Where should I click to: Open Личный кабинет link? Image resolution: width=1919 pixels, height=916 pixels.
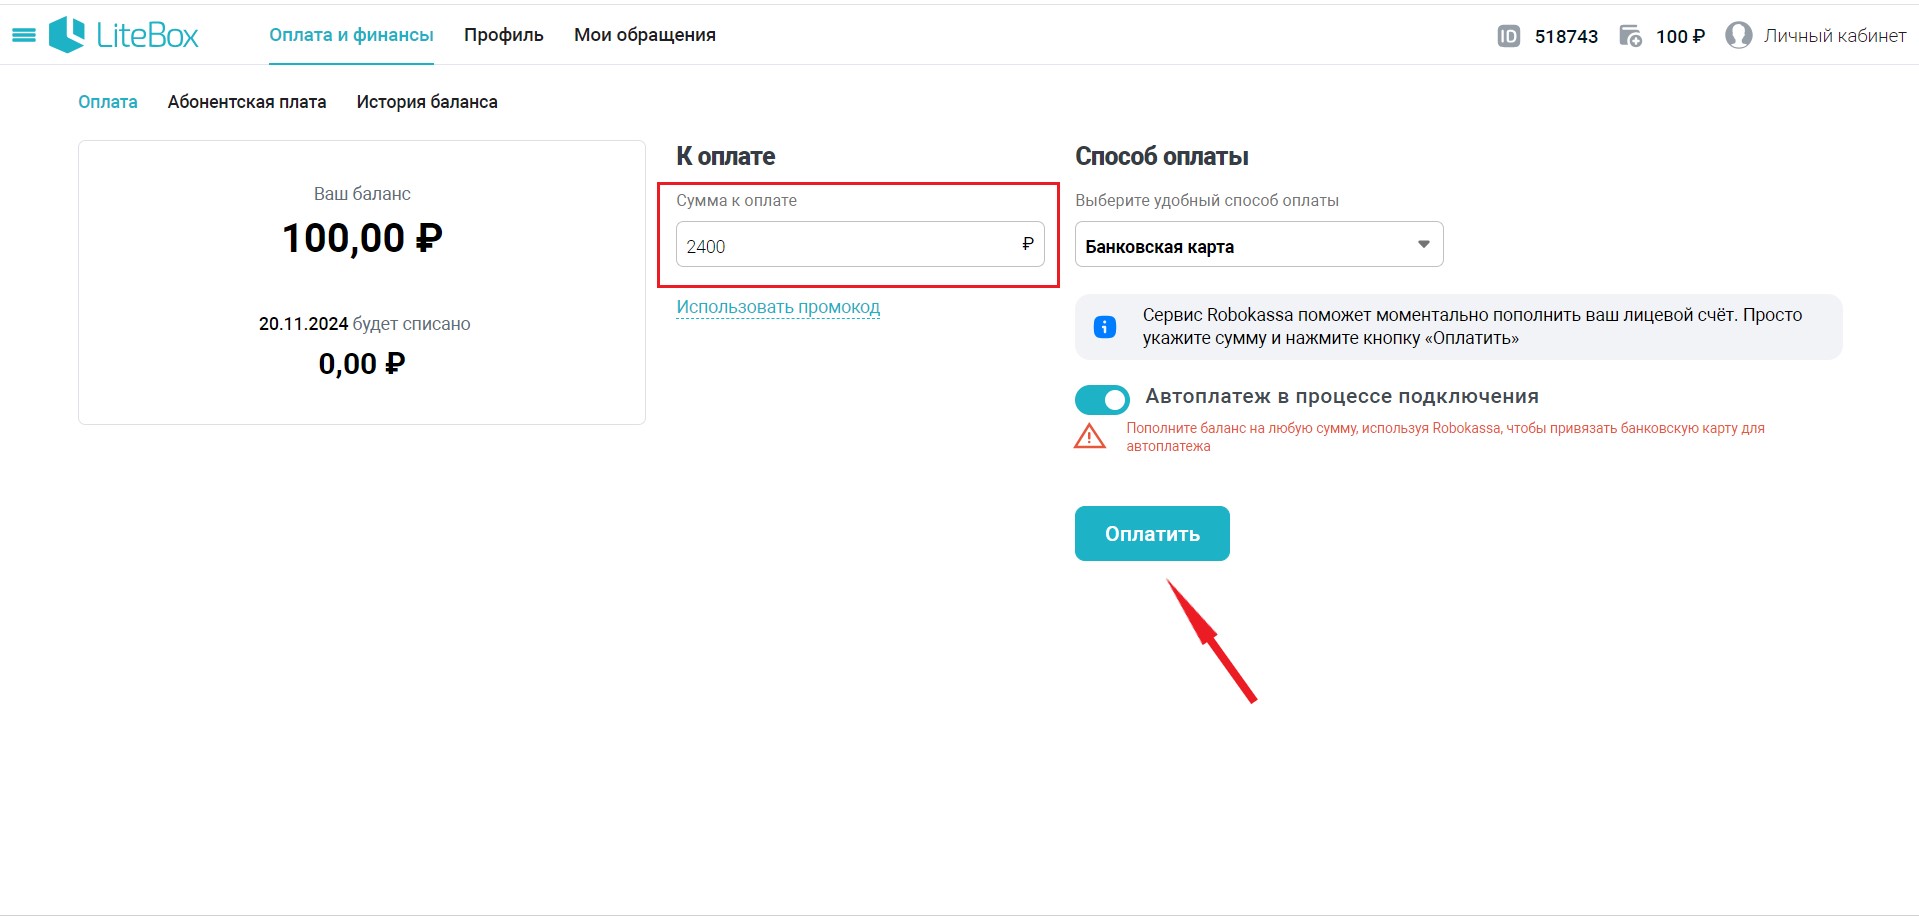tap(1835, 36)
